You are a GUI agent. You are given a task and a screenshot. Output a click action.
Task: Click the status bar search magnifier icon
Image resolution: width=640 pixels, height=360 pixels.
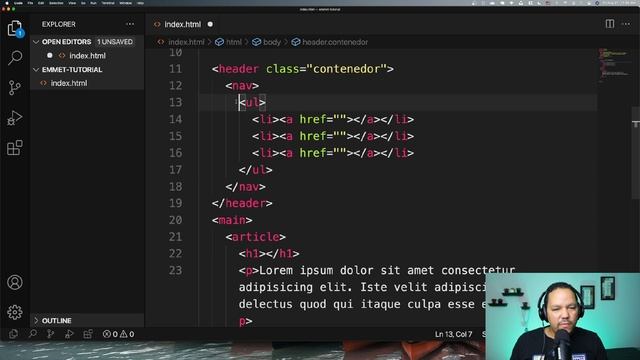click(x=33, y=334)
